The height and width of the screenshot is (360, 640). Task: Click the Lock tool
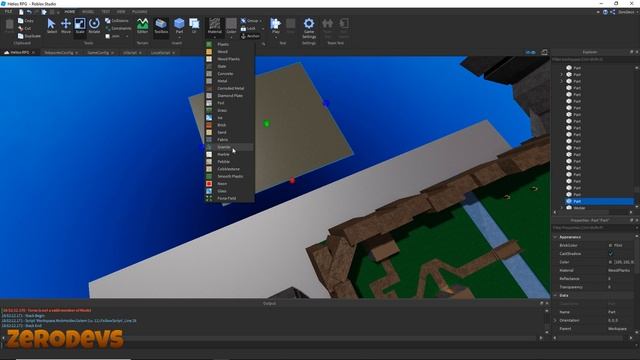coord(248,29)
